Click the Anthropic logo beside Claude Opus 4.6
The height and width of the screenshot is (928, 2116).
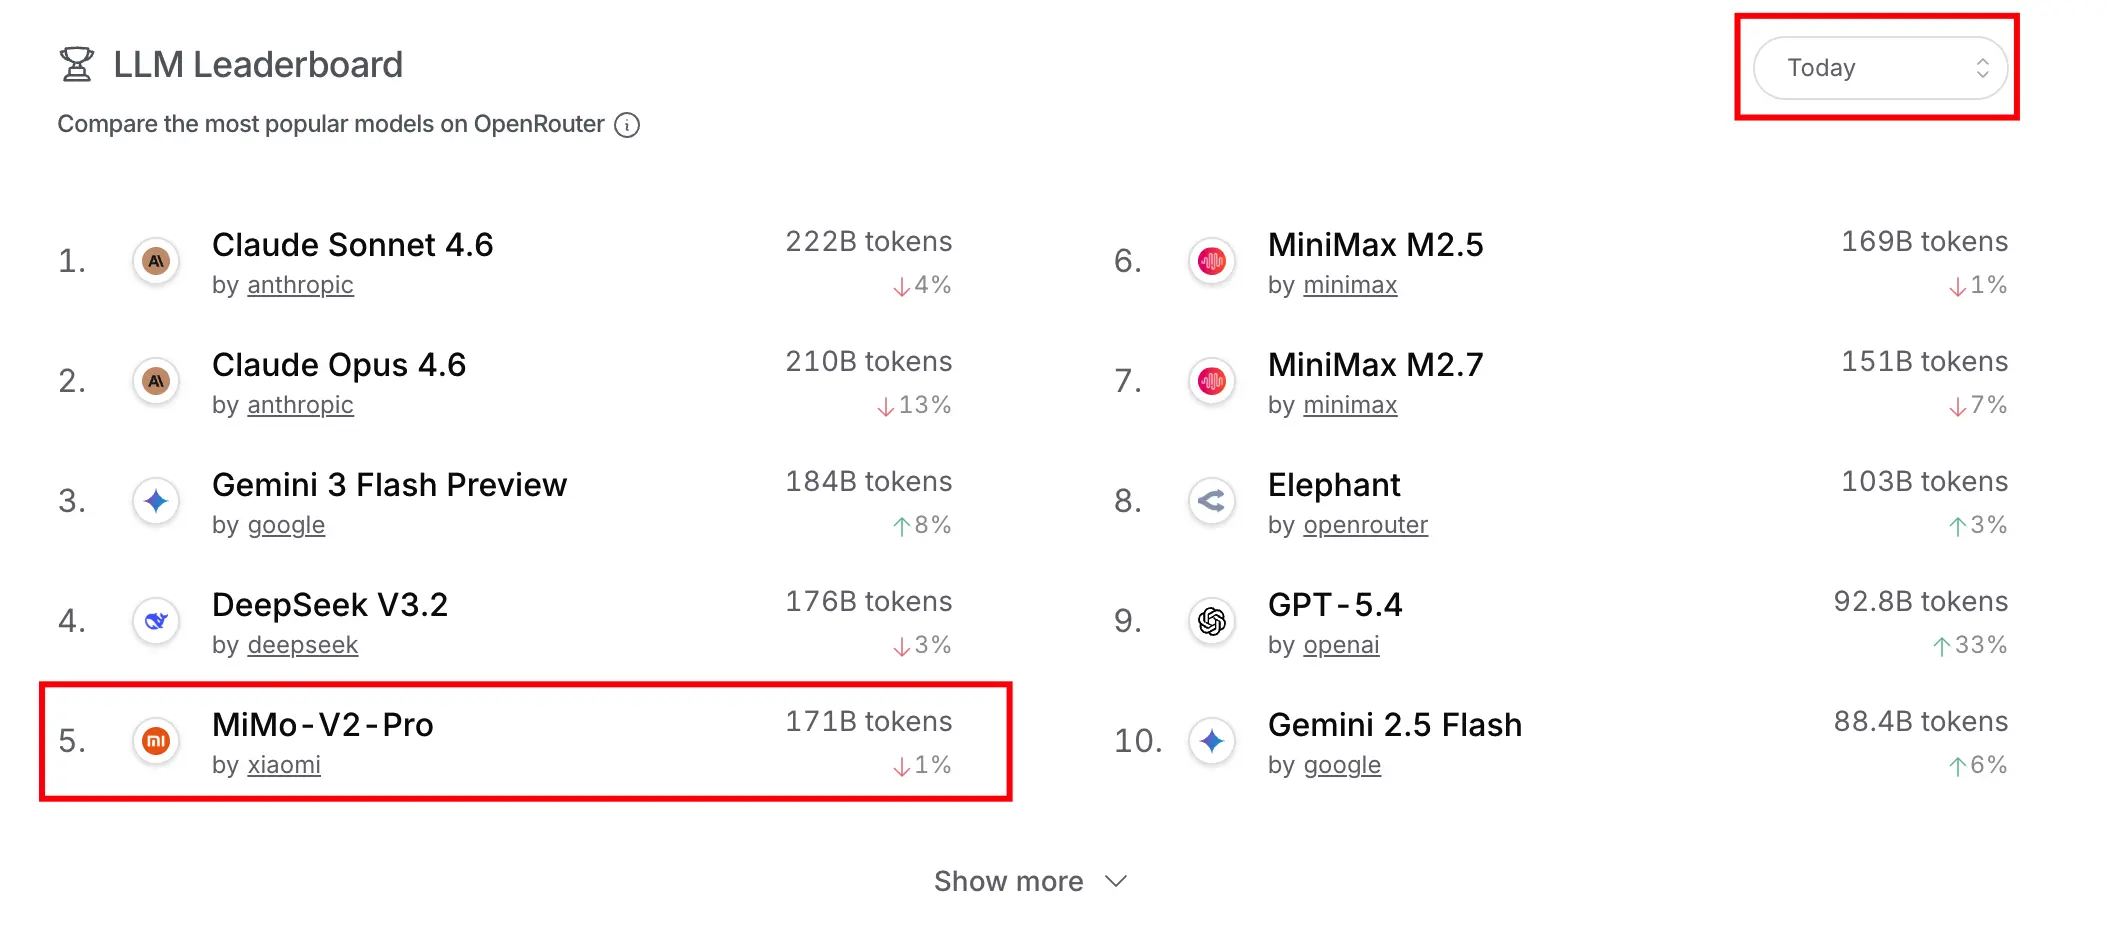(x=156, y=382)
